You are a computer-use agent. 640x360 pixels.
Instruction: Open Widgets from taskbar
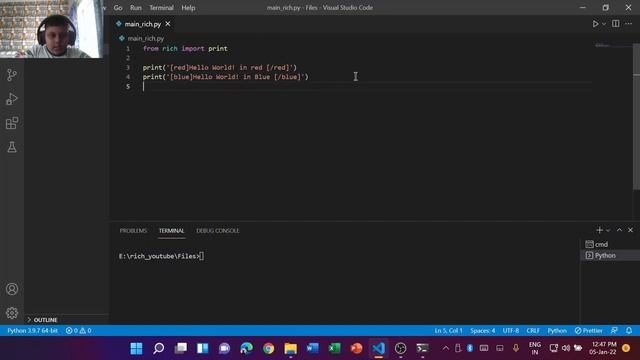point(202,348)
